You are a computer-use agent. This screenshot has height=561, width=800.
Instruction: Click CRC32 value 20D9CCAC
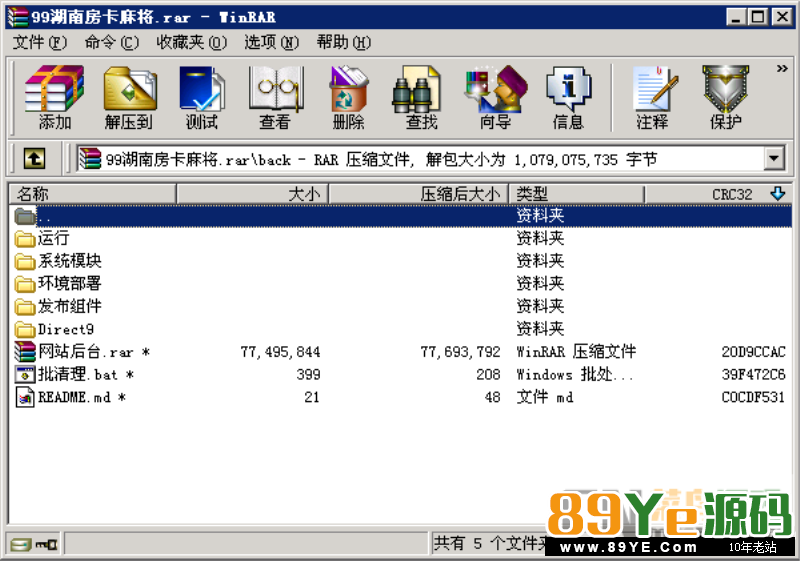(x=753, y=352)
